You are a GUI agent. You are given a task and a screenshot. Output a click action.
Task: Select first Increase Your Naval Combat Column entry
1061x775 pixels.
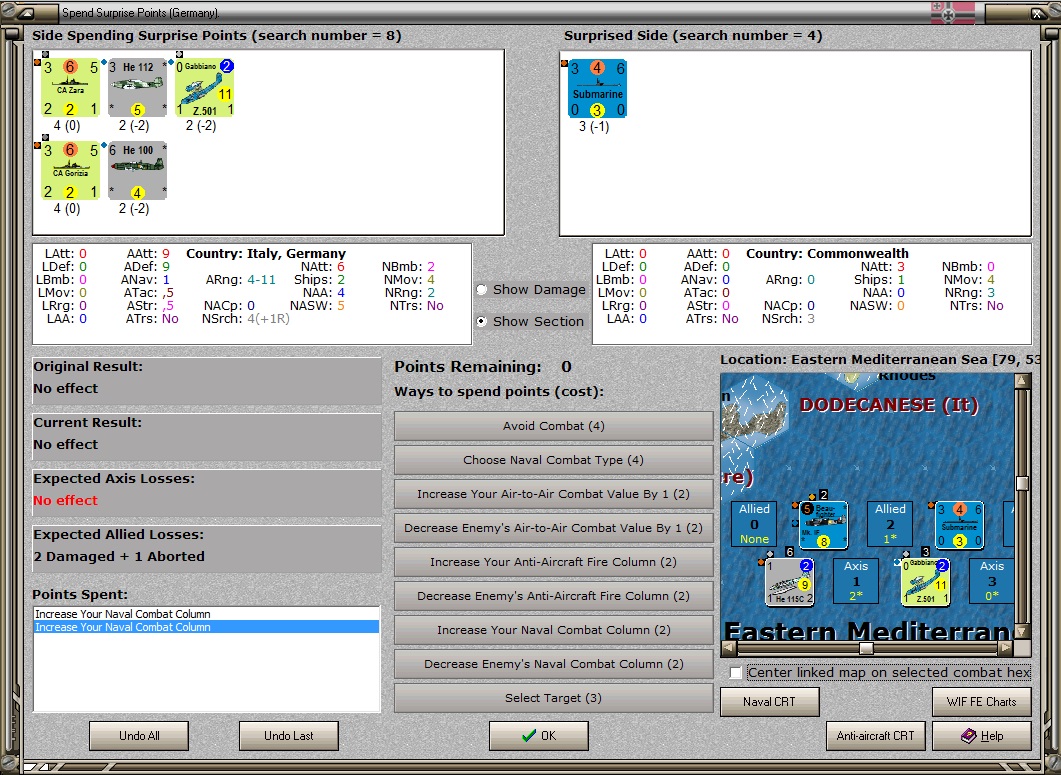206,614
